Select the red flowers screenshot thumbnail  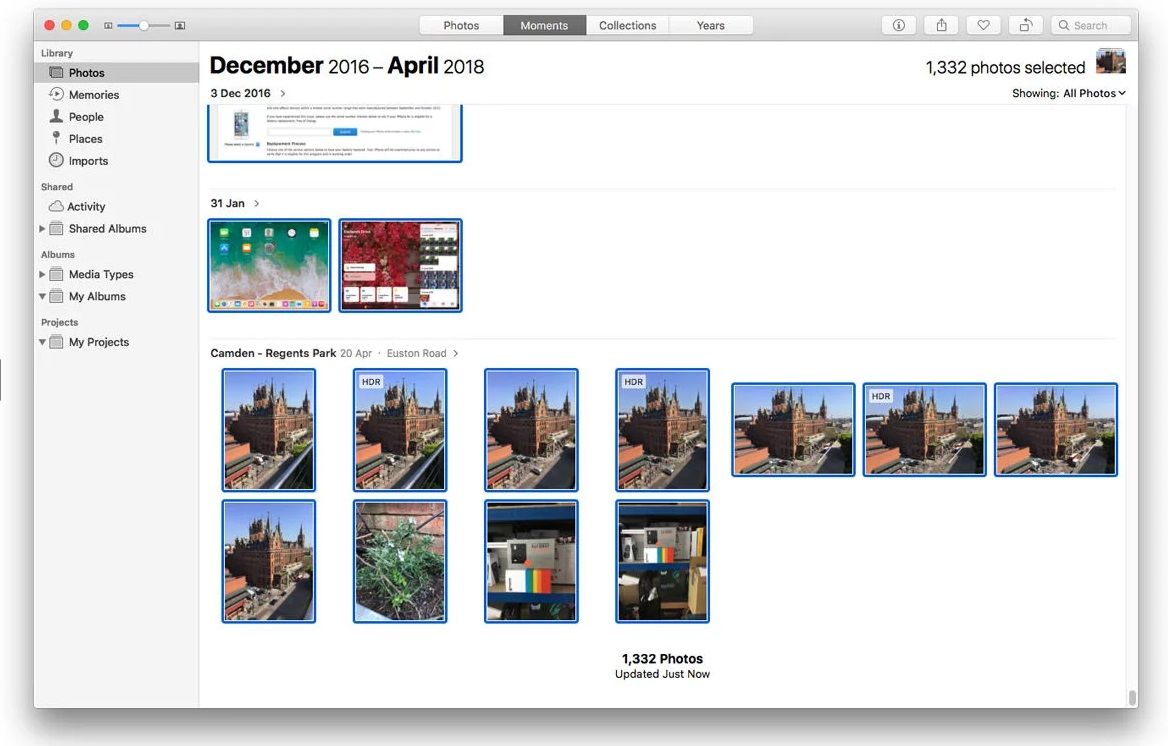click(400, 265)
